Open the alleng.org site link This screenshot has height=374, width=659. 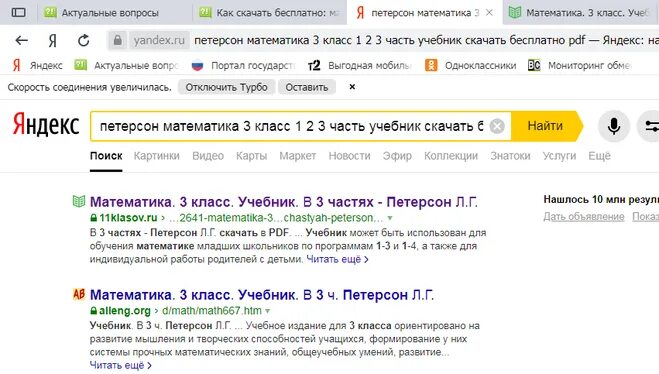[x=124, y=311]
